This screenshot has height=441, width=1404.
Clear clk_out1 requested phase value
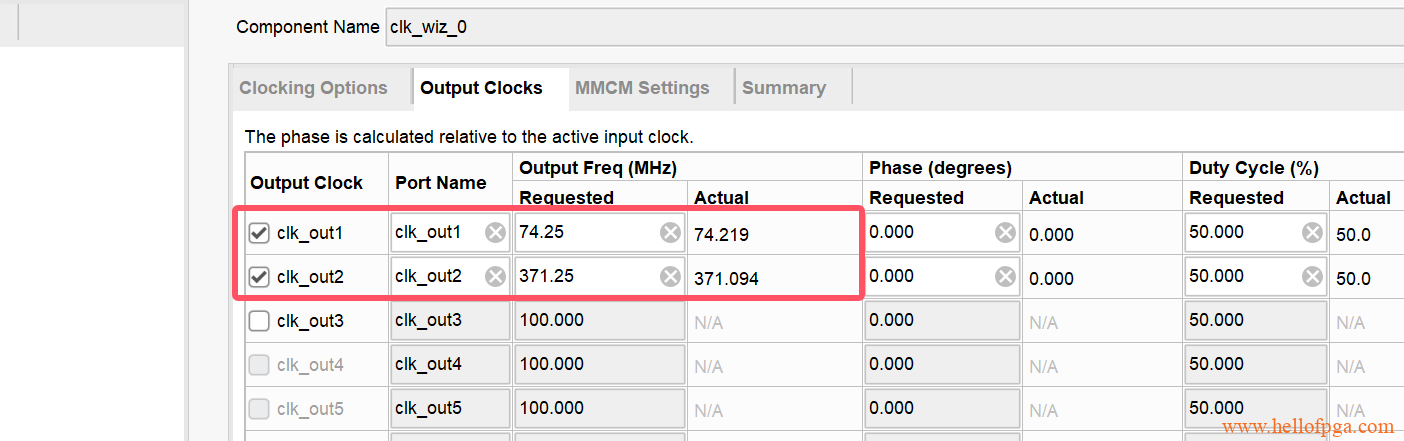point(1005,233)
